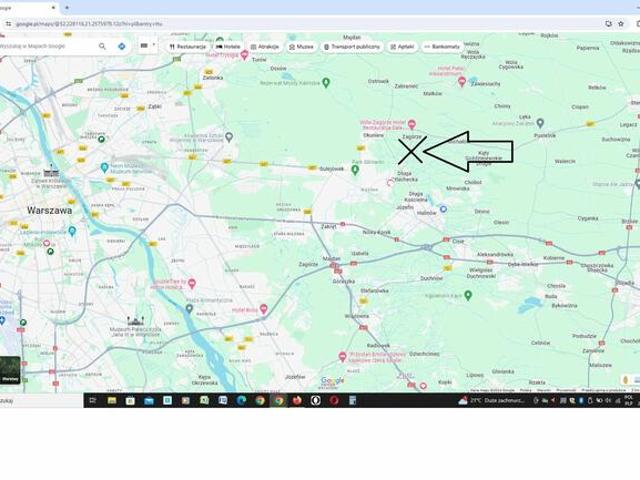Filter map by Restauracje

tap(187, 47)
